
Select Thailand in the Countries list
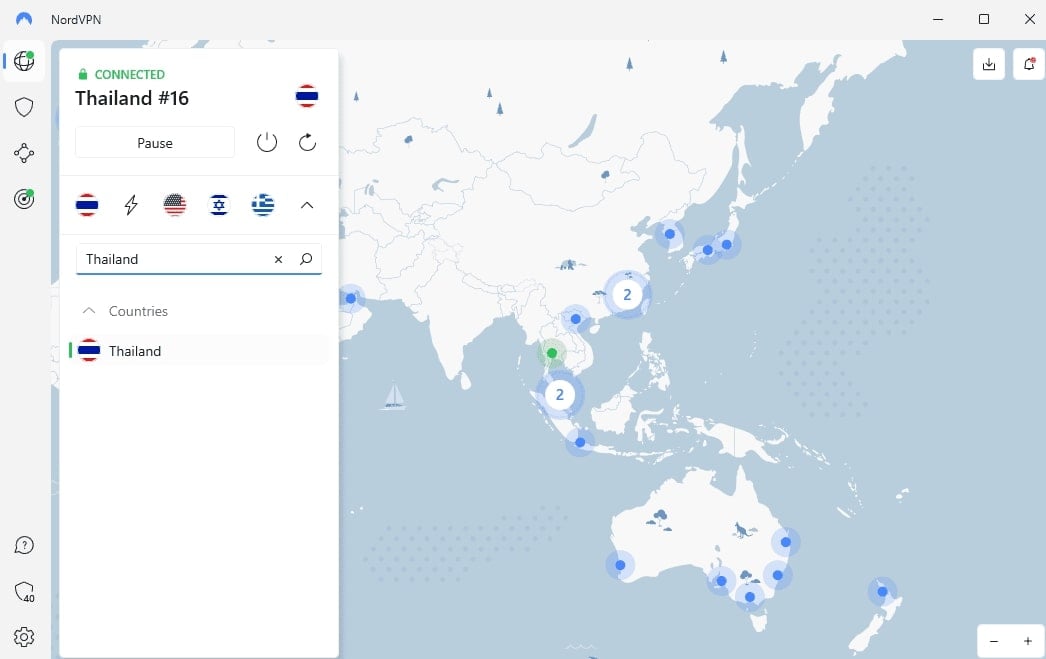(135, 351)
